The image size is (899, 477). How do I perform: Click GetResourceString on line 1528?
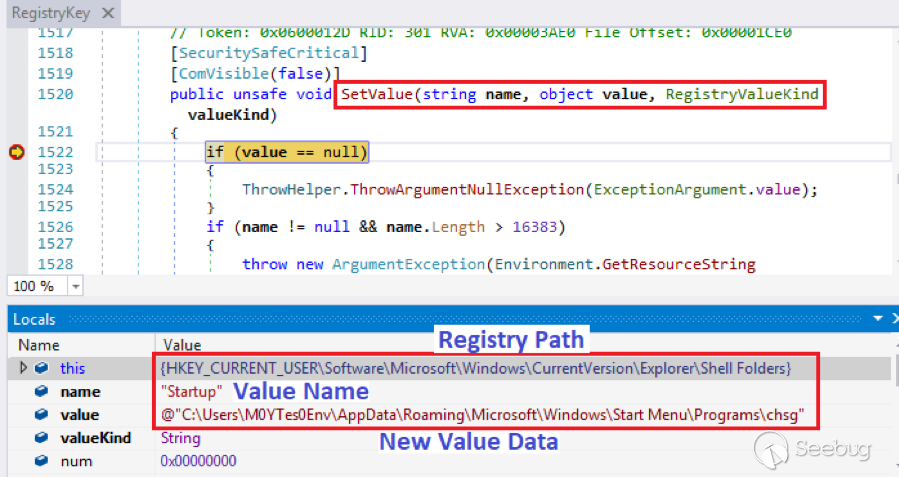click(679, 264)
